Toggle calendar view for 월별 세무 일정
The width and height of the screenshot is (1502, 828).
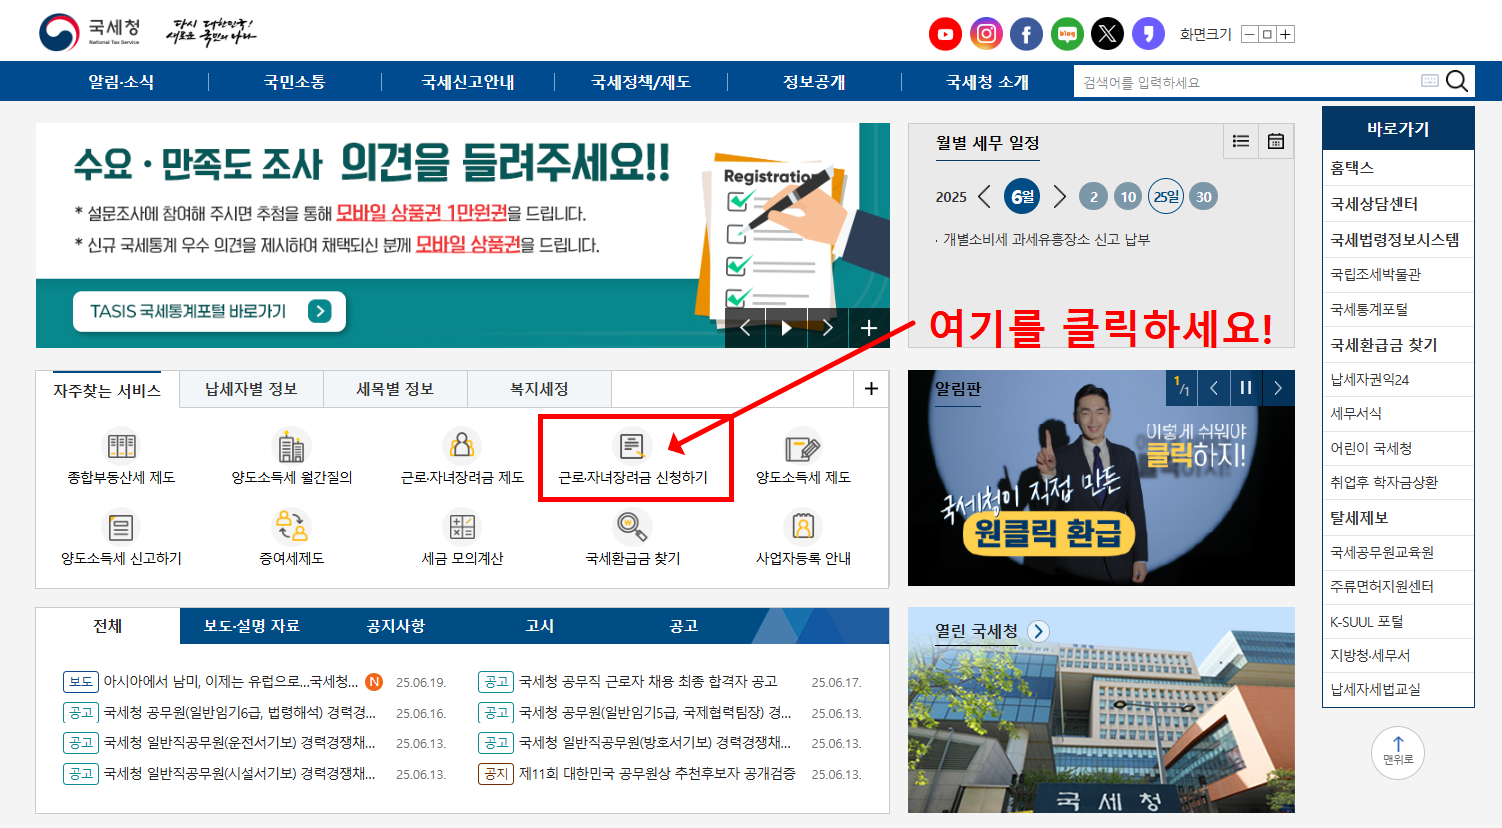coord(1276,141)
